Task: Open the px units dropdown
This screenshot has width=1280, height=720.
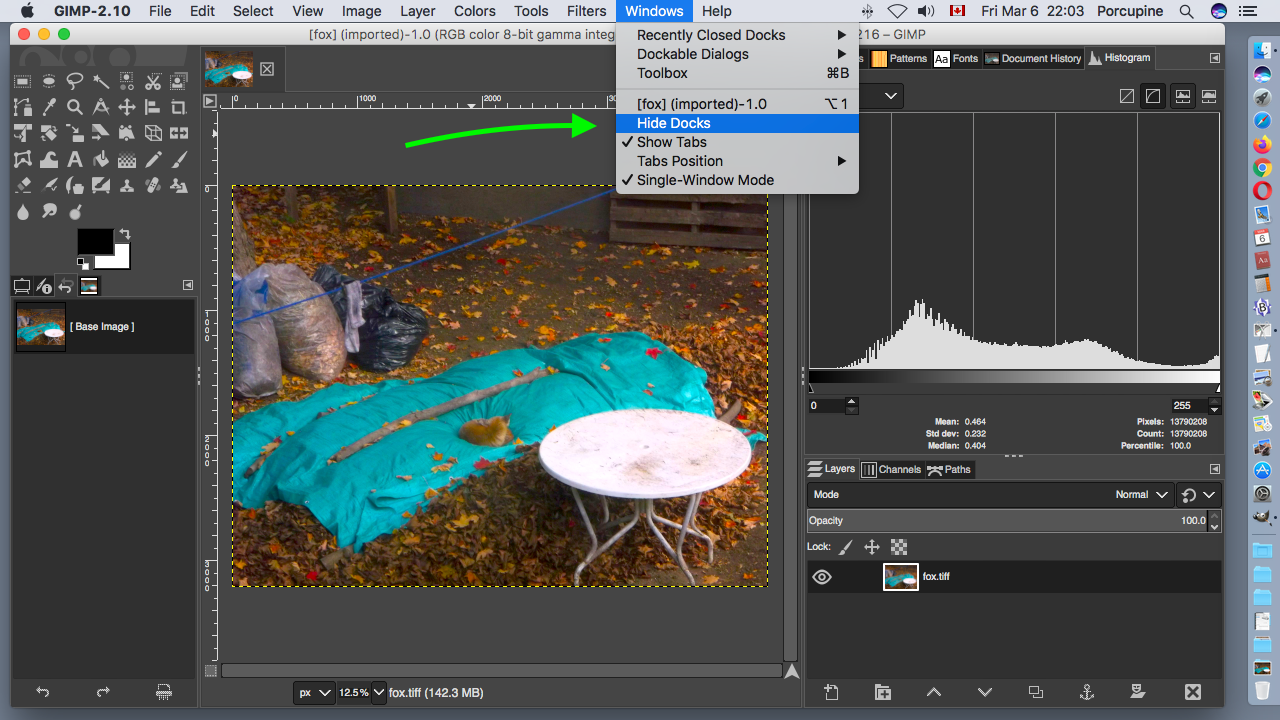Action: [x=314, y=692]
